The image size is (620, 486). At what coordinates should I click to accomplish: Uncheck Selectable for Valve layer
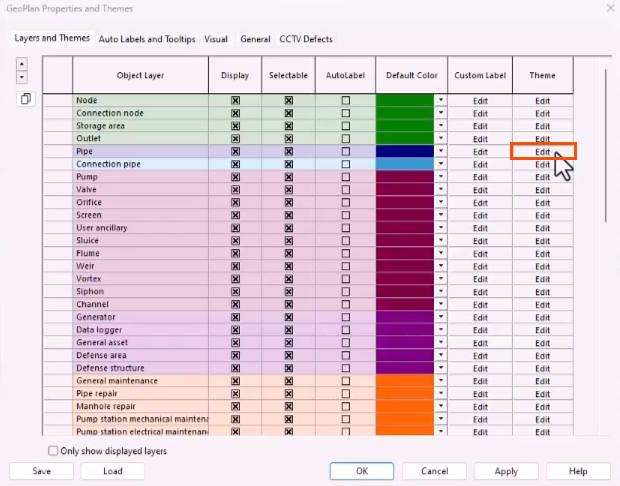pos(289,189)
